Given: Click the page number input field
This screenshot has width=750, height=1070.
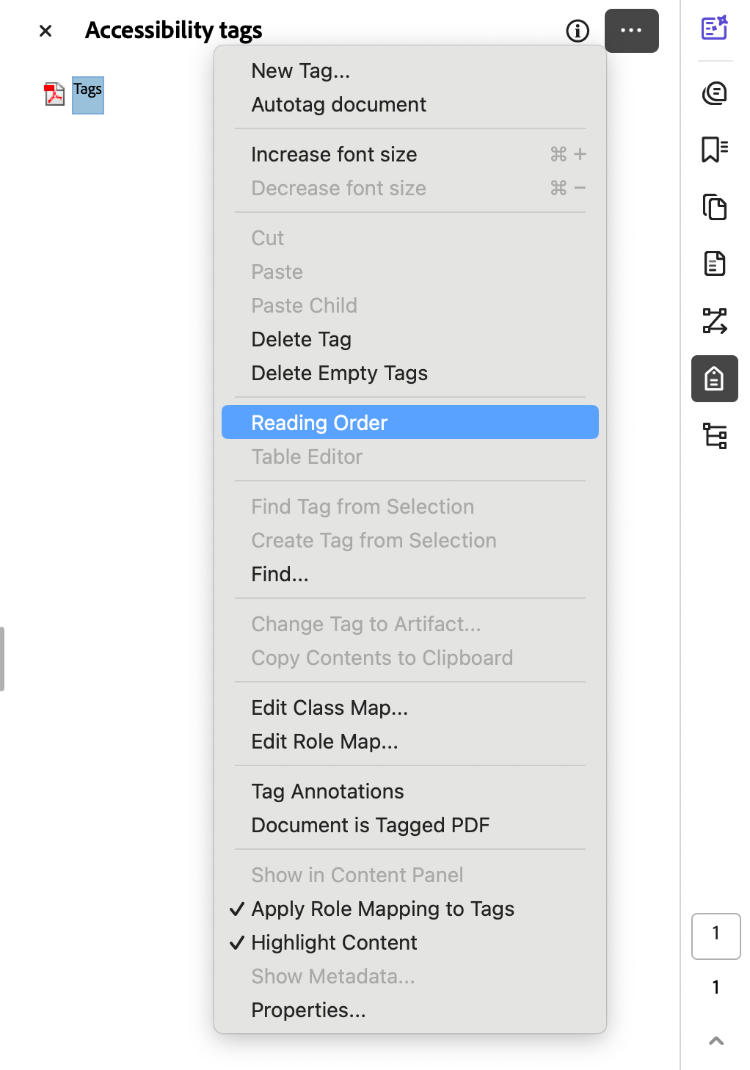Looking at the screenshot, I should click(x=716, y=936).
